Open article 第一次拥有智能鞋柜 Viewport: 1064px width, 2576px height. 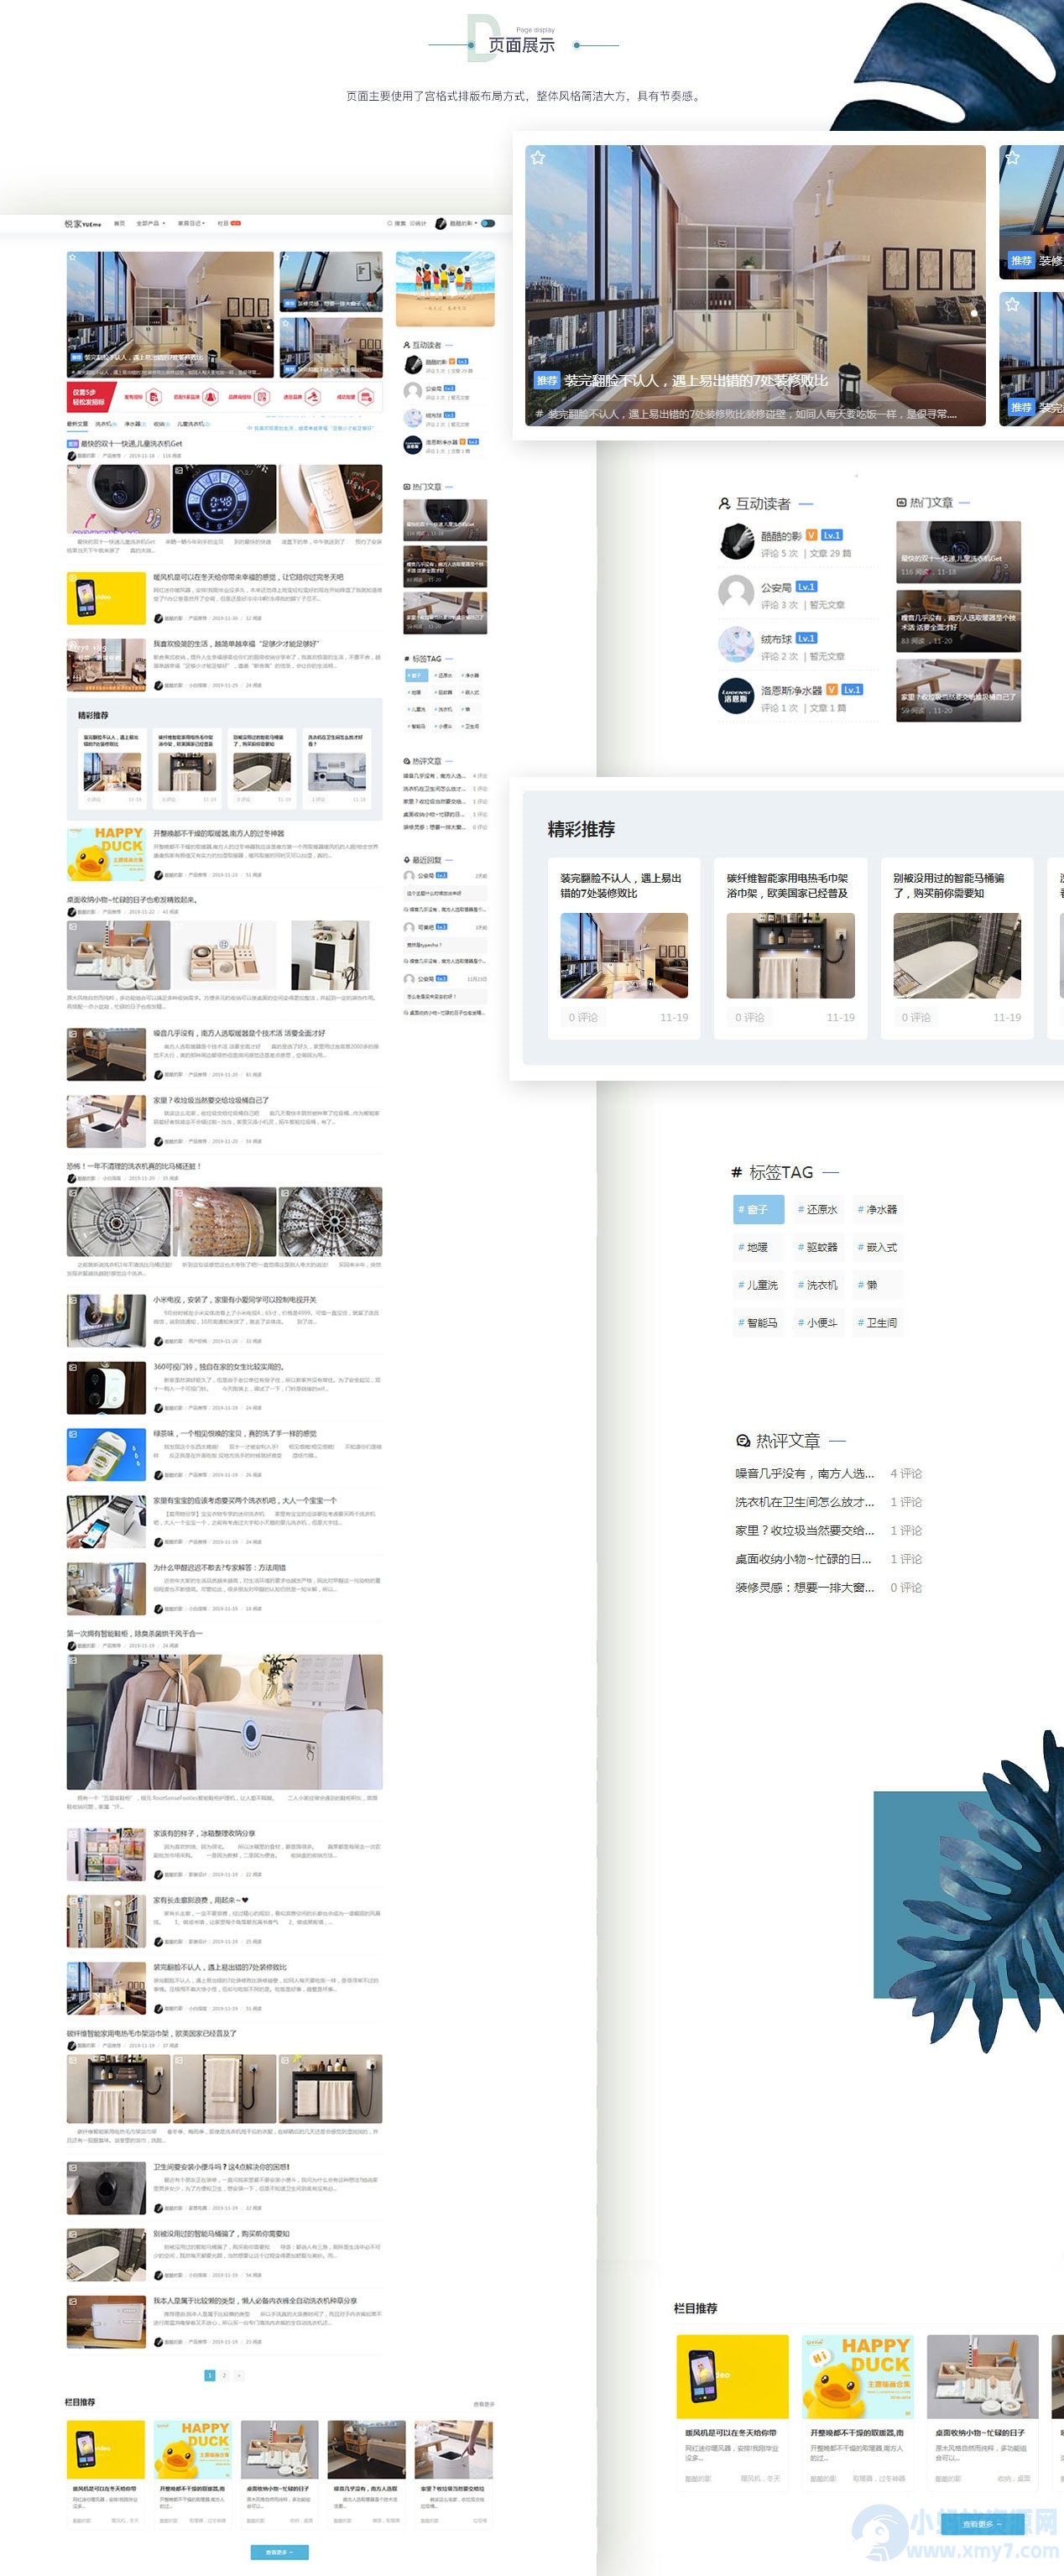click(x=134, y=1633)
